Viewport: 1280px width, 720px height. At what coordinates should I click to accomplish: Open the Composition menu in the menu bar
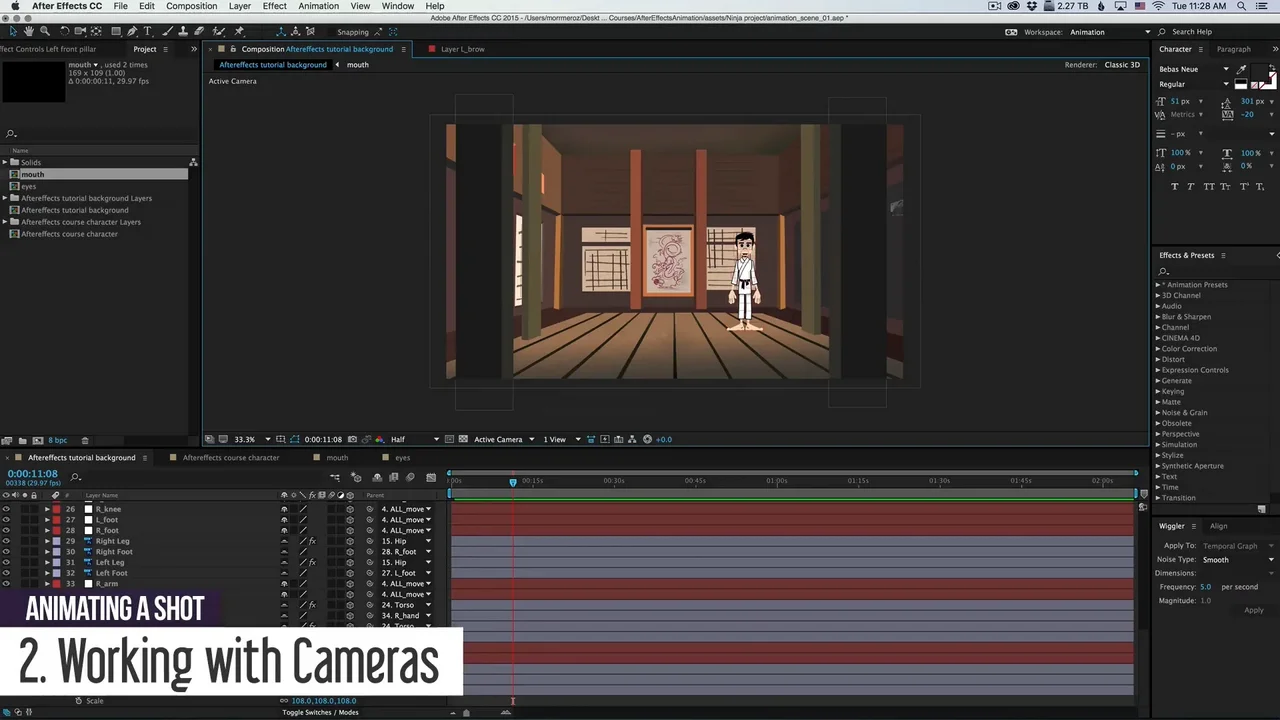tap(191, 6)
